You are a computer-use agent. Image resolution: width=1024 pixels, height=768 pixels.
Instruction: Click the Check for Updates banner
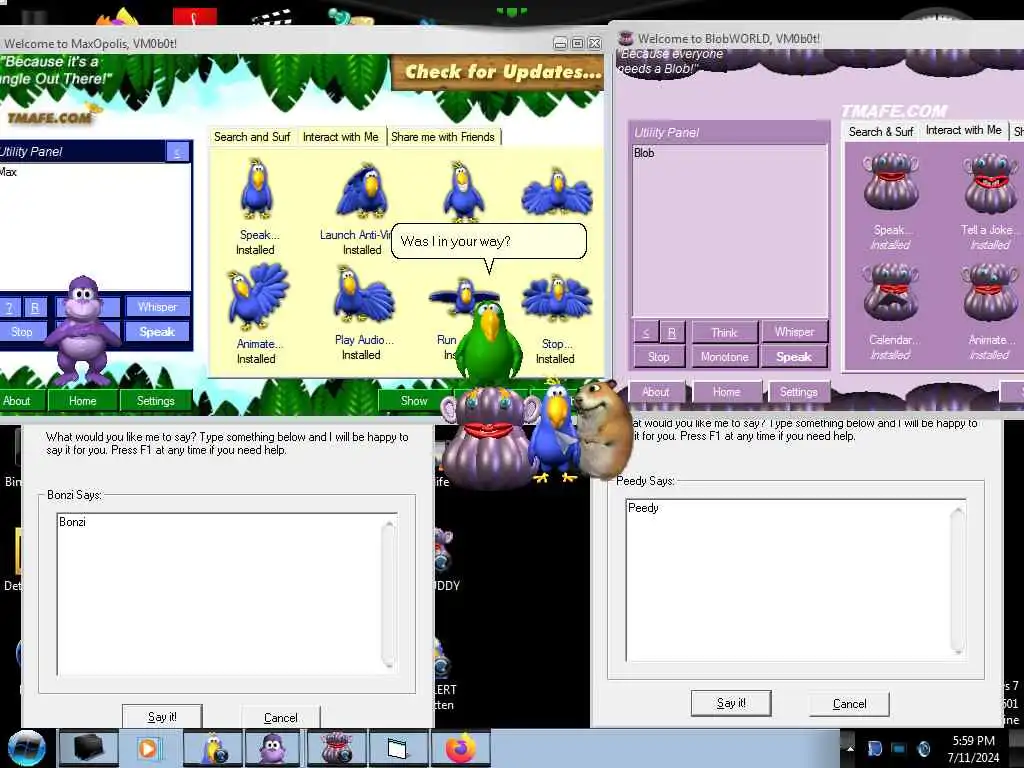pyautogui.click(x=498, y=72)
